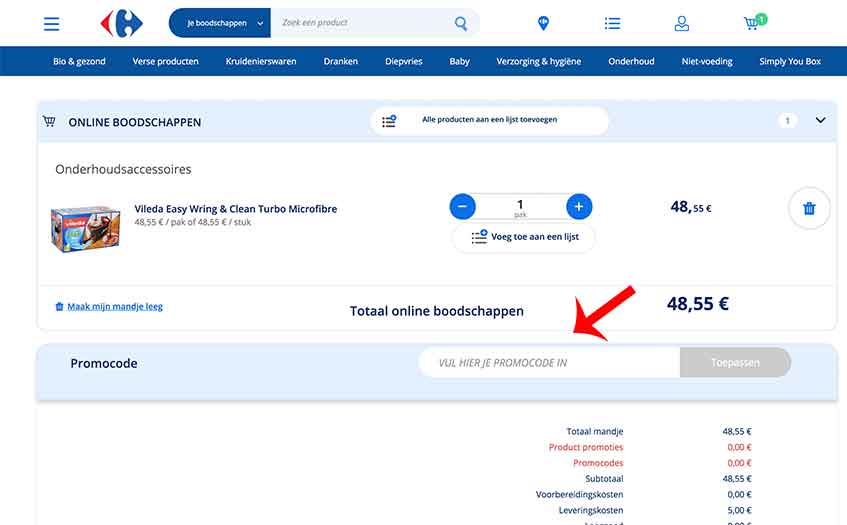
Task: Collapse the Online Boodschappen section chevron
Action: click(x=821, y=120)
